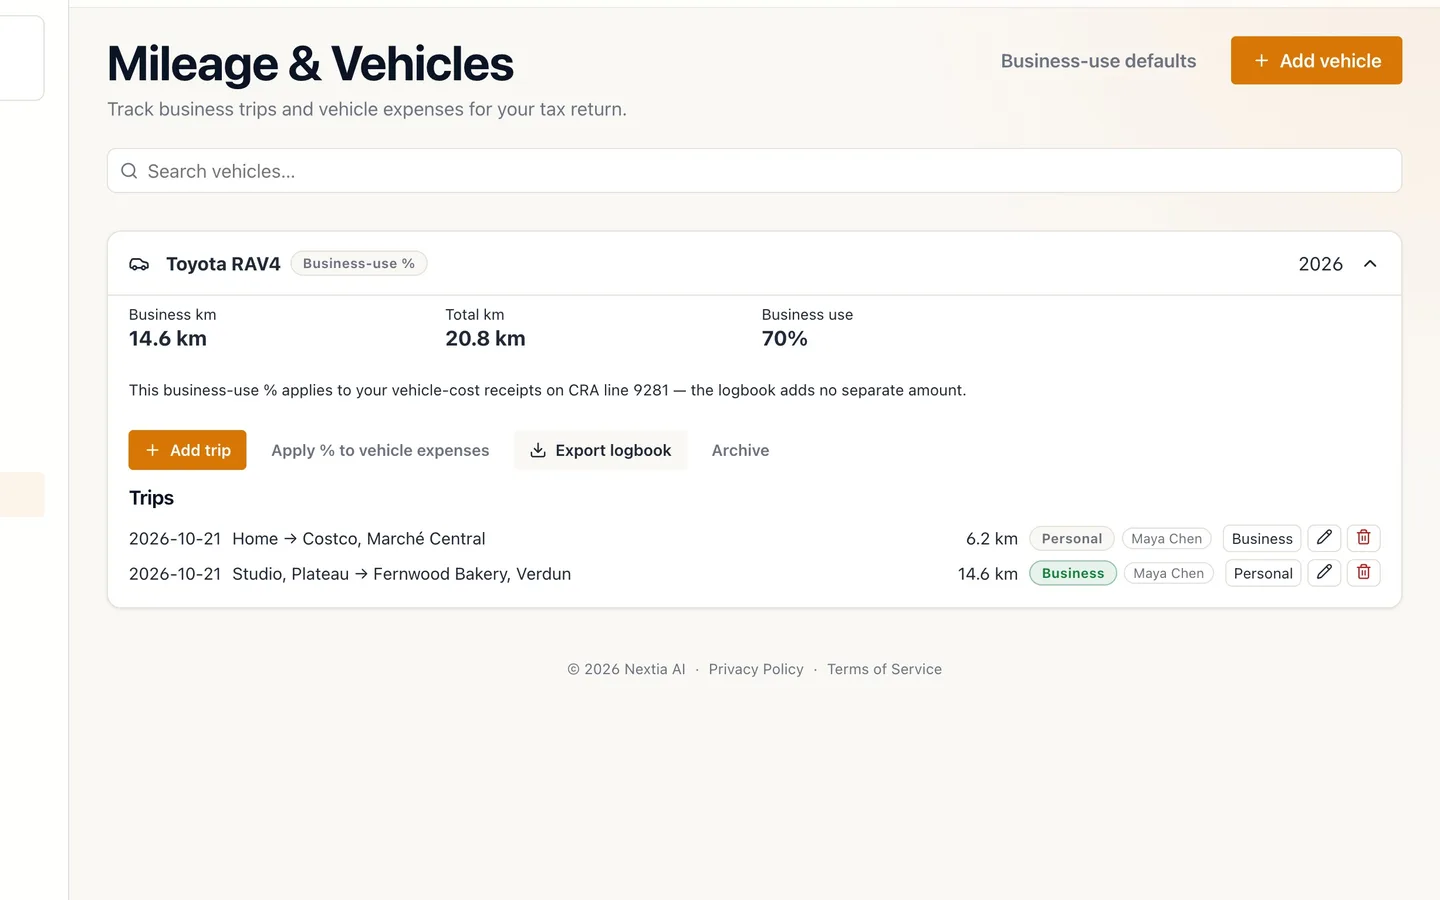Click Maya Chen tag on Costco trip

coord(1166,538)
